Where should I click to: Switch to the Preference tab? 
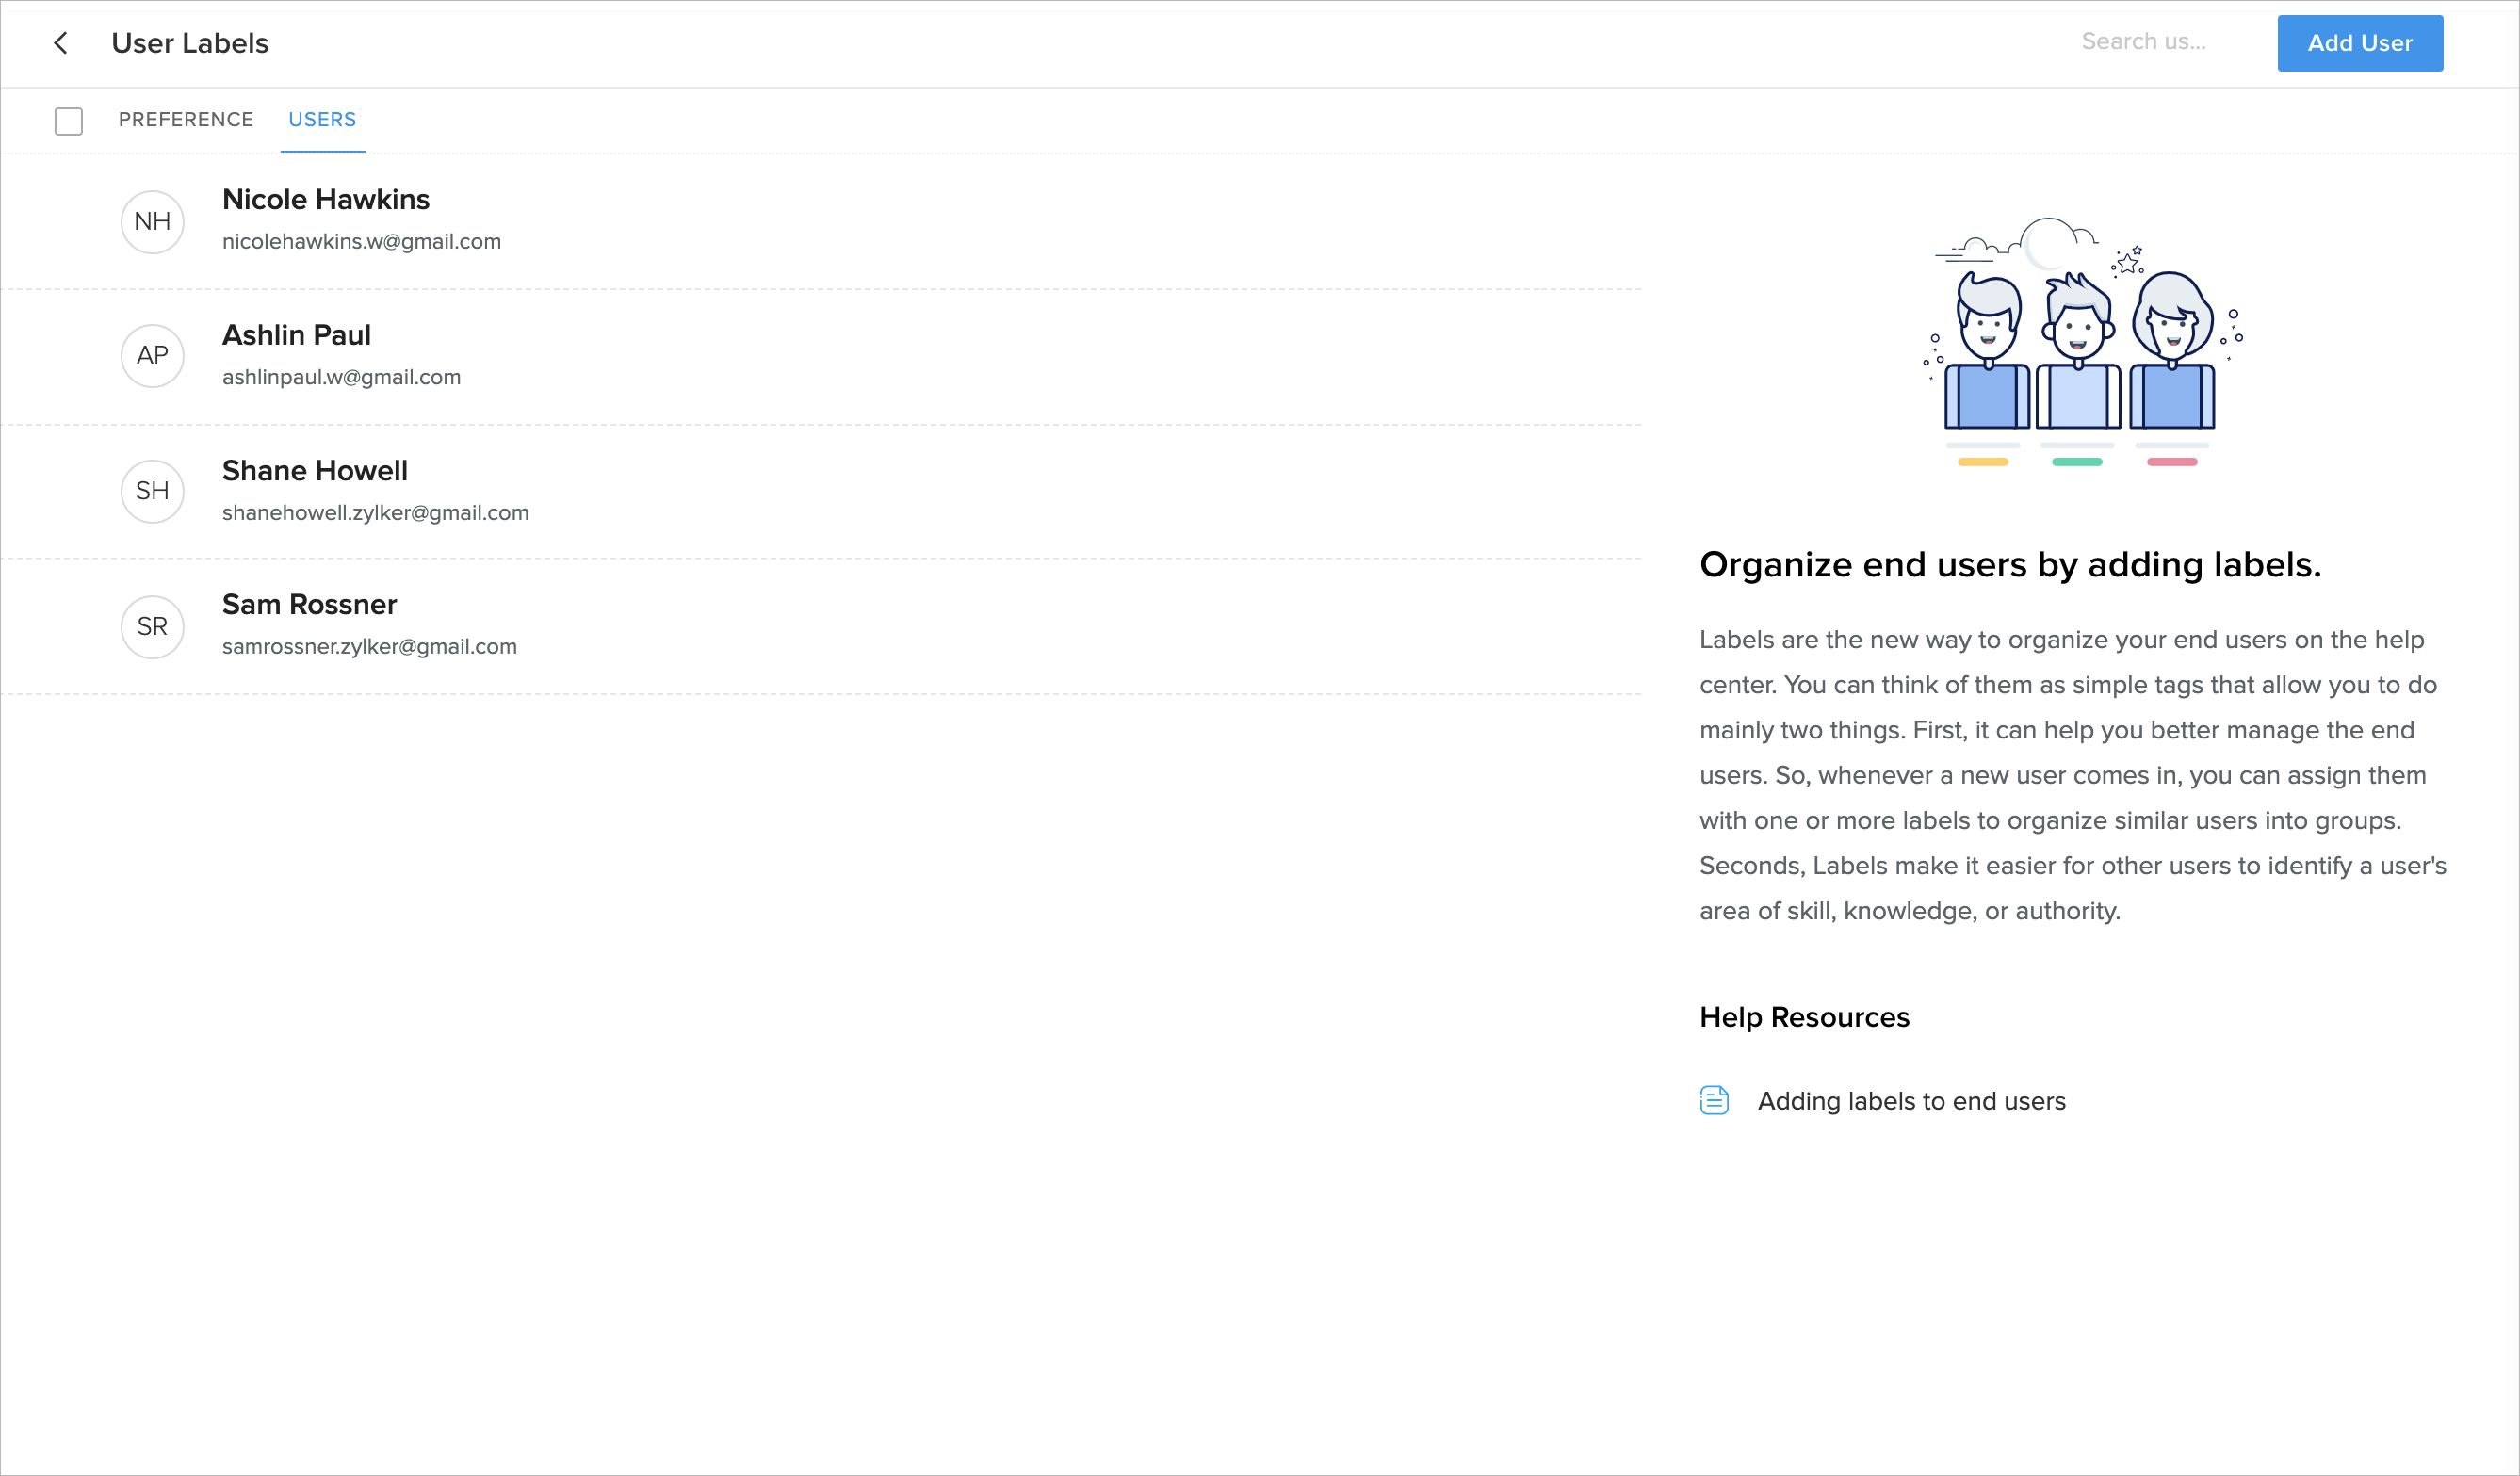coord(186,120)
